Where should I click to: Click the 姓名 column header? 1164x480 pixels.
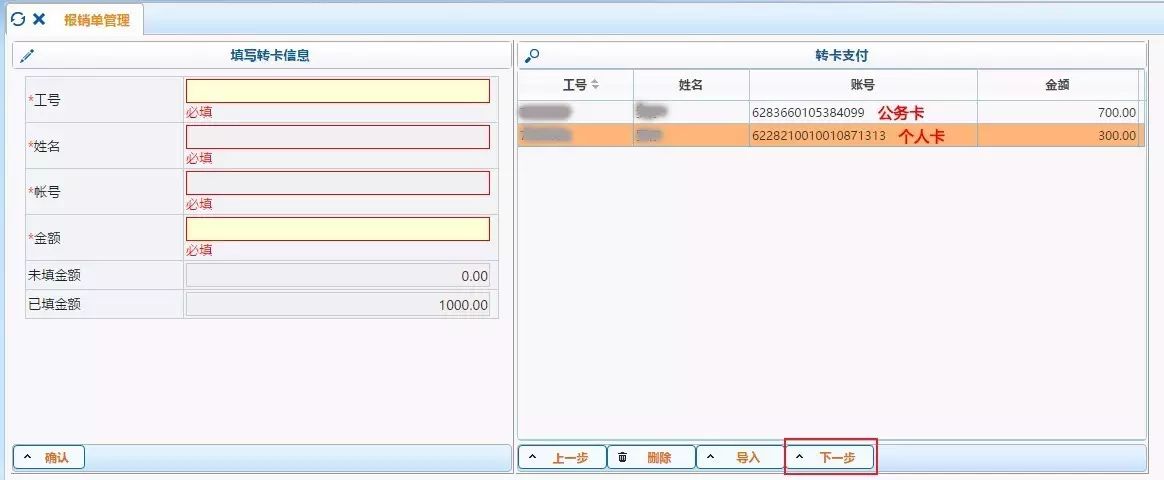click(x=691, y=85)
